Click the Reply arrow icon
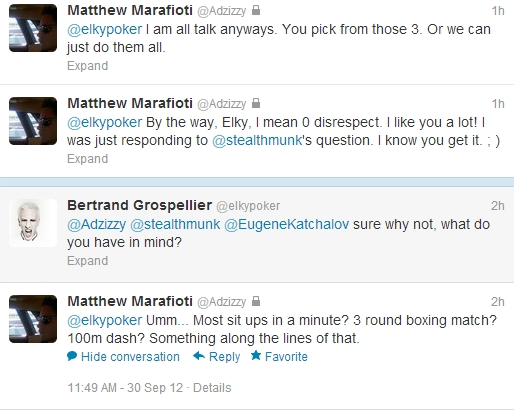526x410 pixels. pyautogui.click(x=199, y=356)
